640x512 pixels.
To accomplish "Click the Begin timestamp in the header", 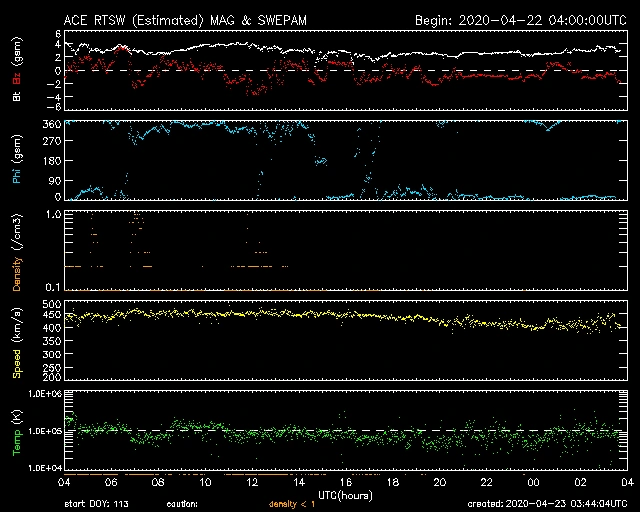I will 519,20.
